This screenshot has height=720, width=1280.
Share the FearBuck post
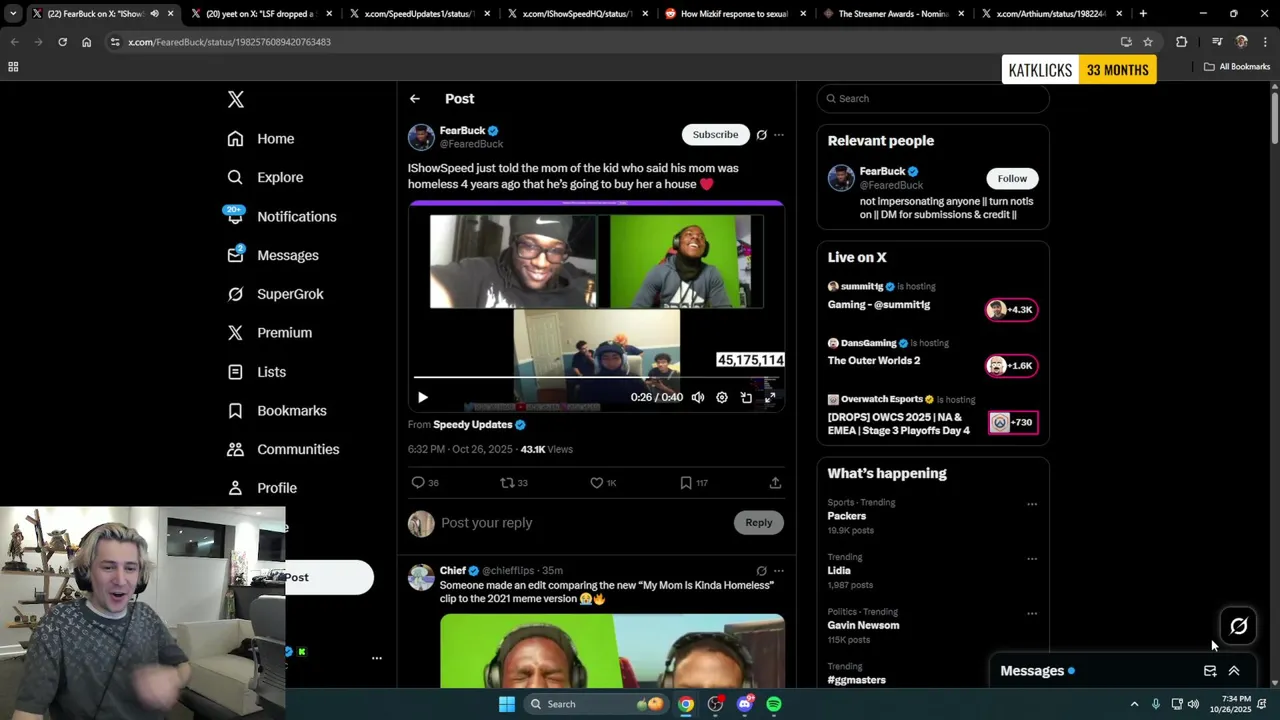(x=775, y=483)
